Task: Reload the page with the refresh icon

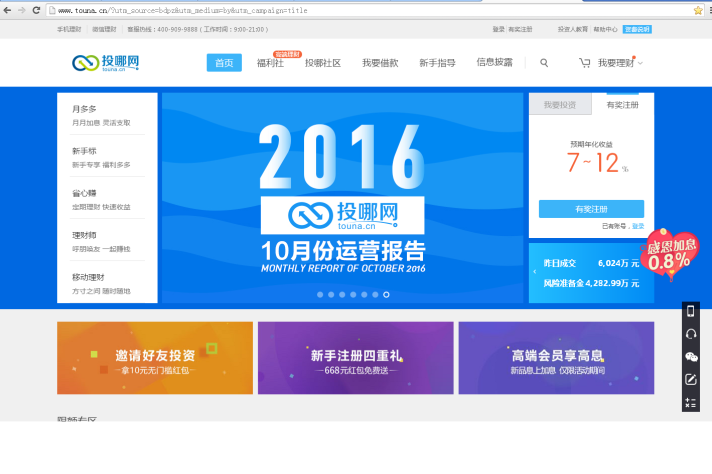Action: click(36, 10)
